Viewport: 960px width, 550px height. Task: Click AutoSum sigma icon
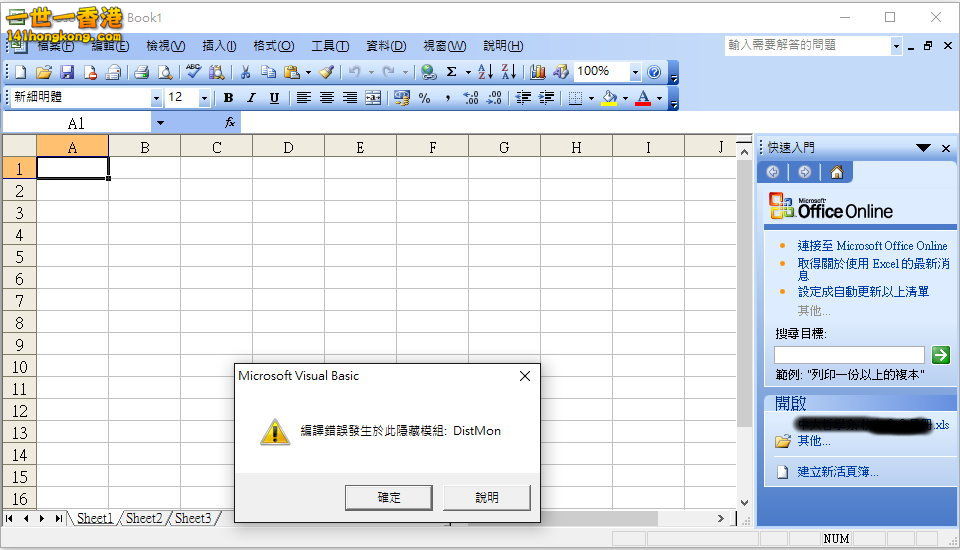click(452, 72)
